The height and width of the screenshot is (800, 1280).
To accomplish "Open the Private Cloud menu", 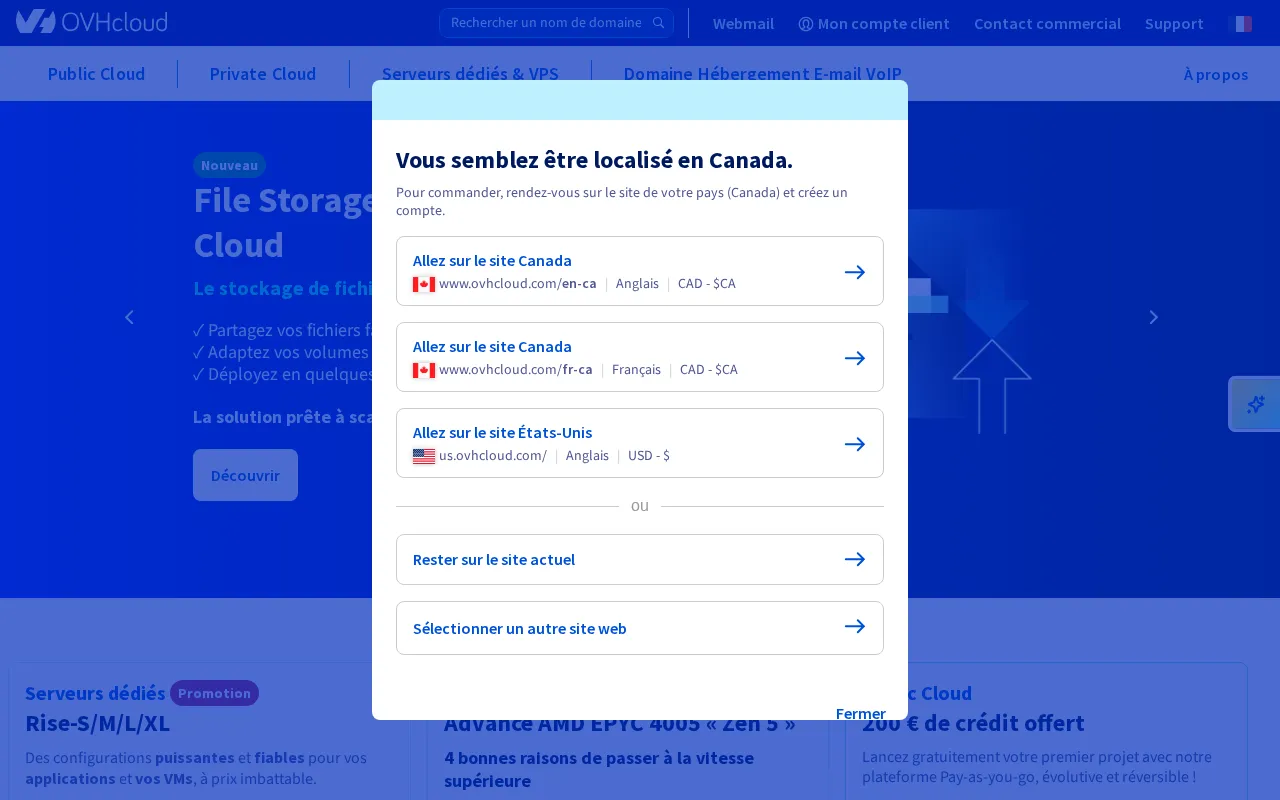I will coord(263,74).
